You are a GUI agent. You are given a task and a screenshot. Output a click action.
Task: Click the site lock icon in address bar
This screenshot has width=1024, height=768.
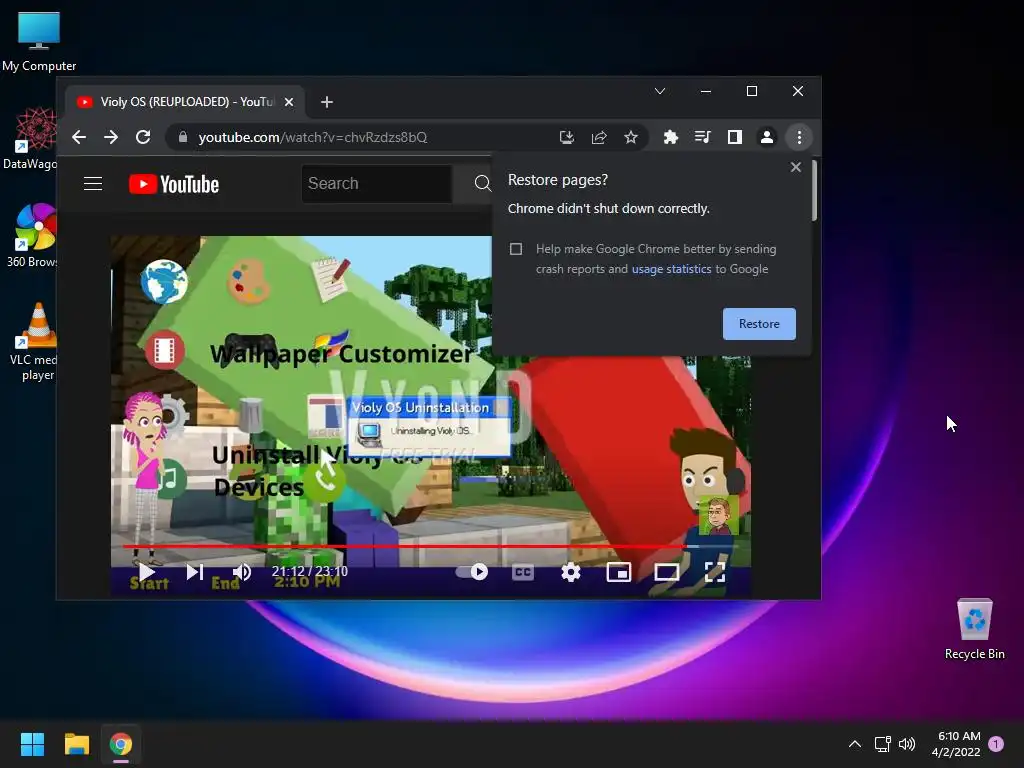tap(183, 137)
